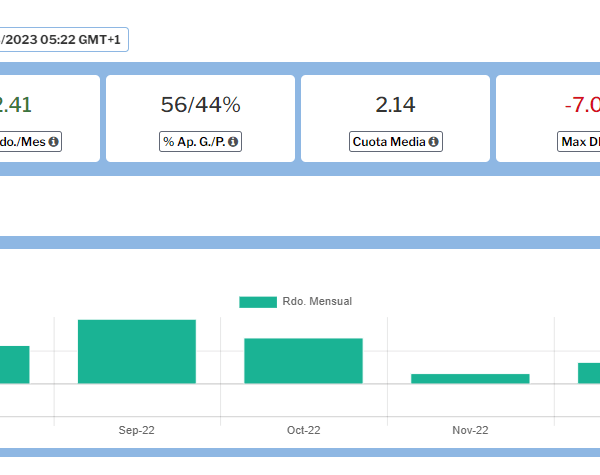Click info icon beside Cuota Media
Image resolution: width=600 pixels, height=475 pixels.
pos(433,142)
